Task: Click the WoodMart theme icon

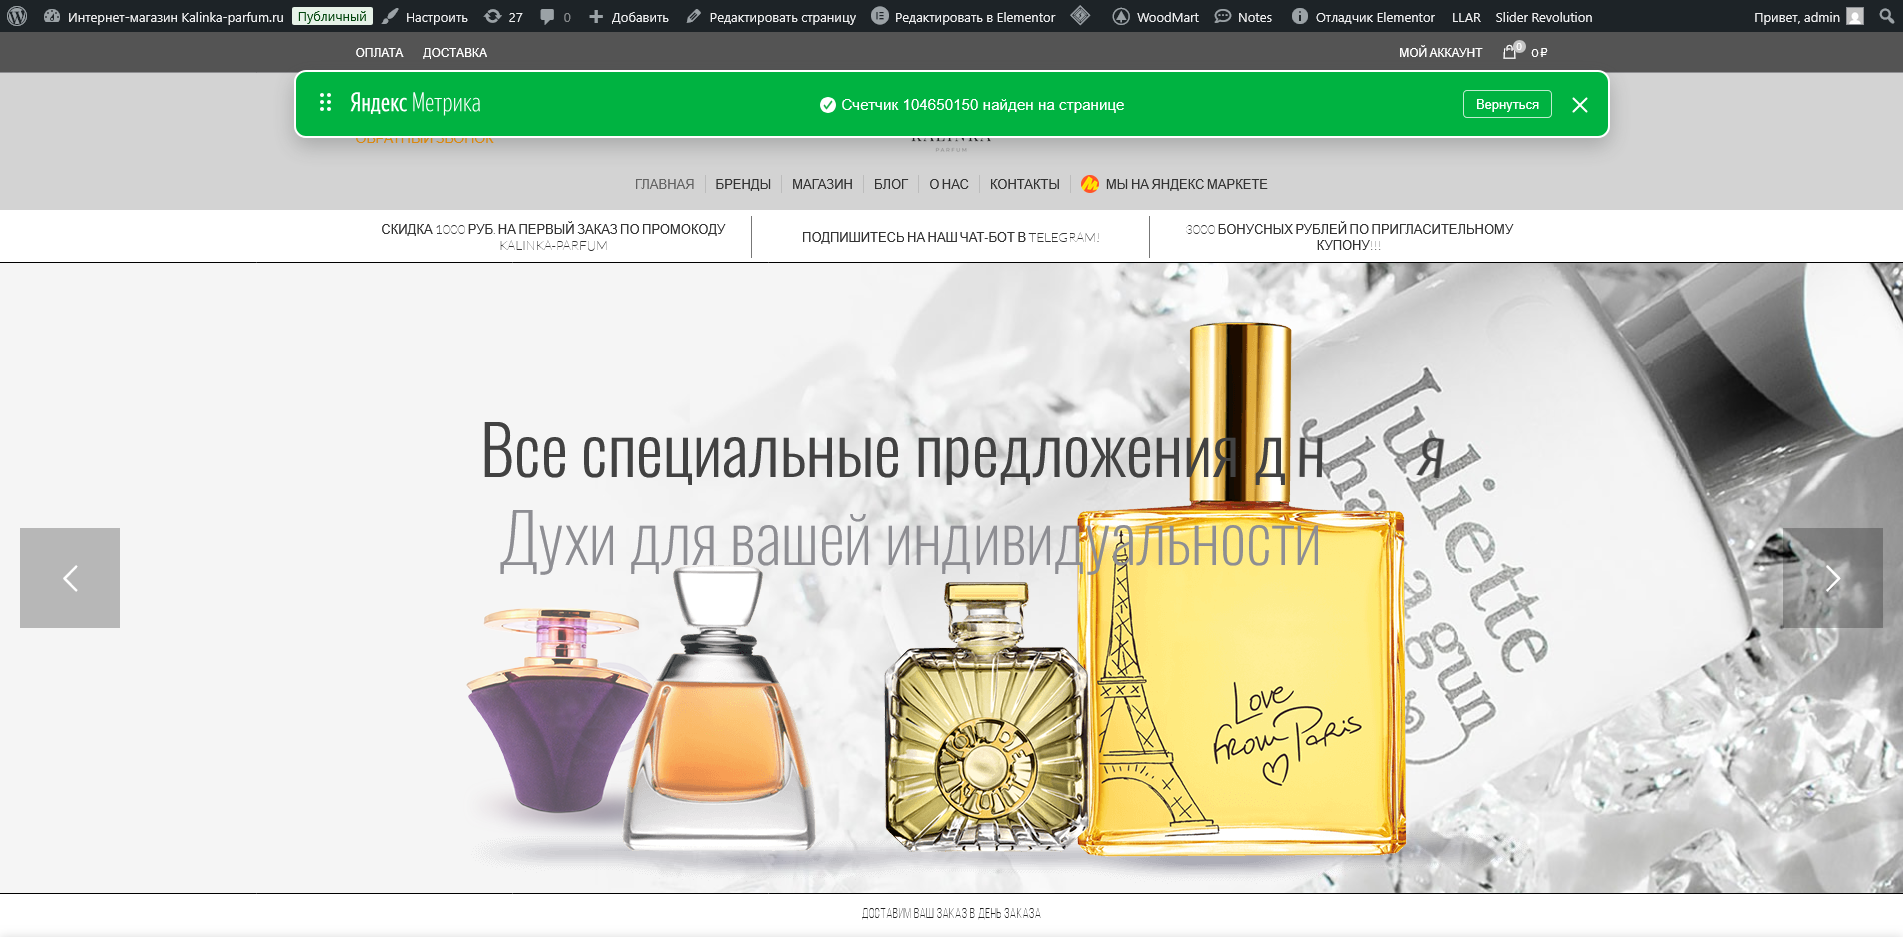Action: pos(1120,16)
